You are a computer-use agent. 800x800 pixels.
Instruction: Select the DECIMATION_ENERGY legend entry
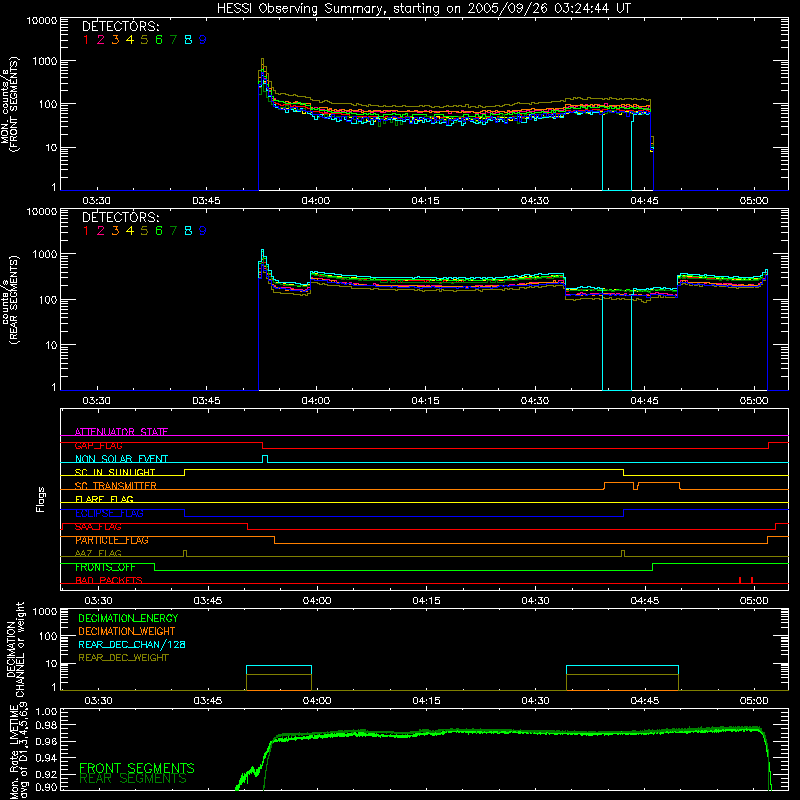click(x=128, y=618)
